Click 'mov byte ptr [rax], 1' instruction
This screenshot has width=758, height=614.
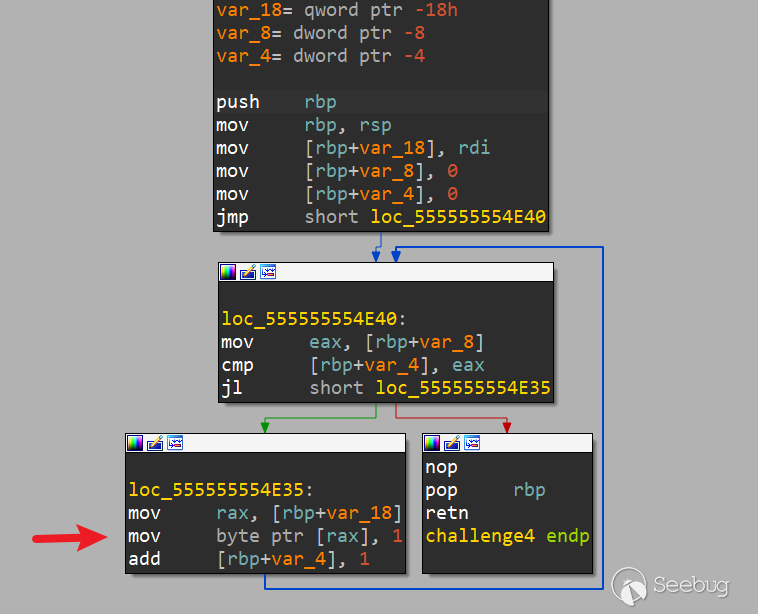(x=265, y=536)
